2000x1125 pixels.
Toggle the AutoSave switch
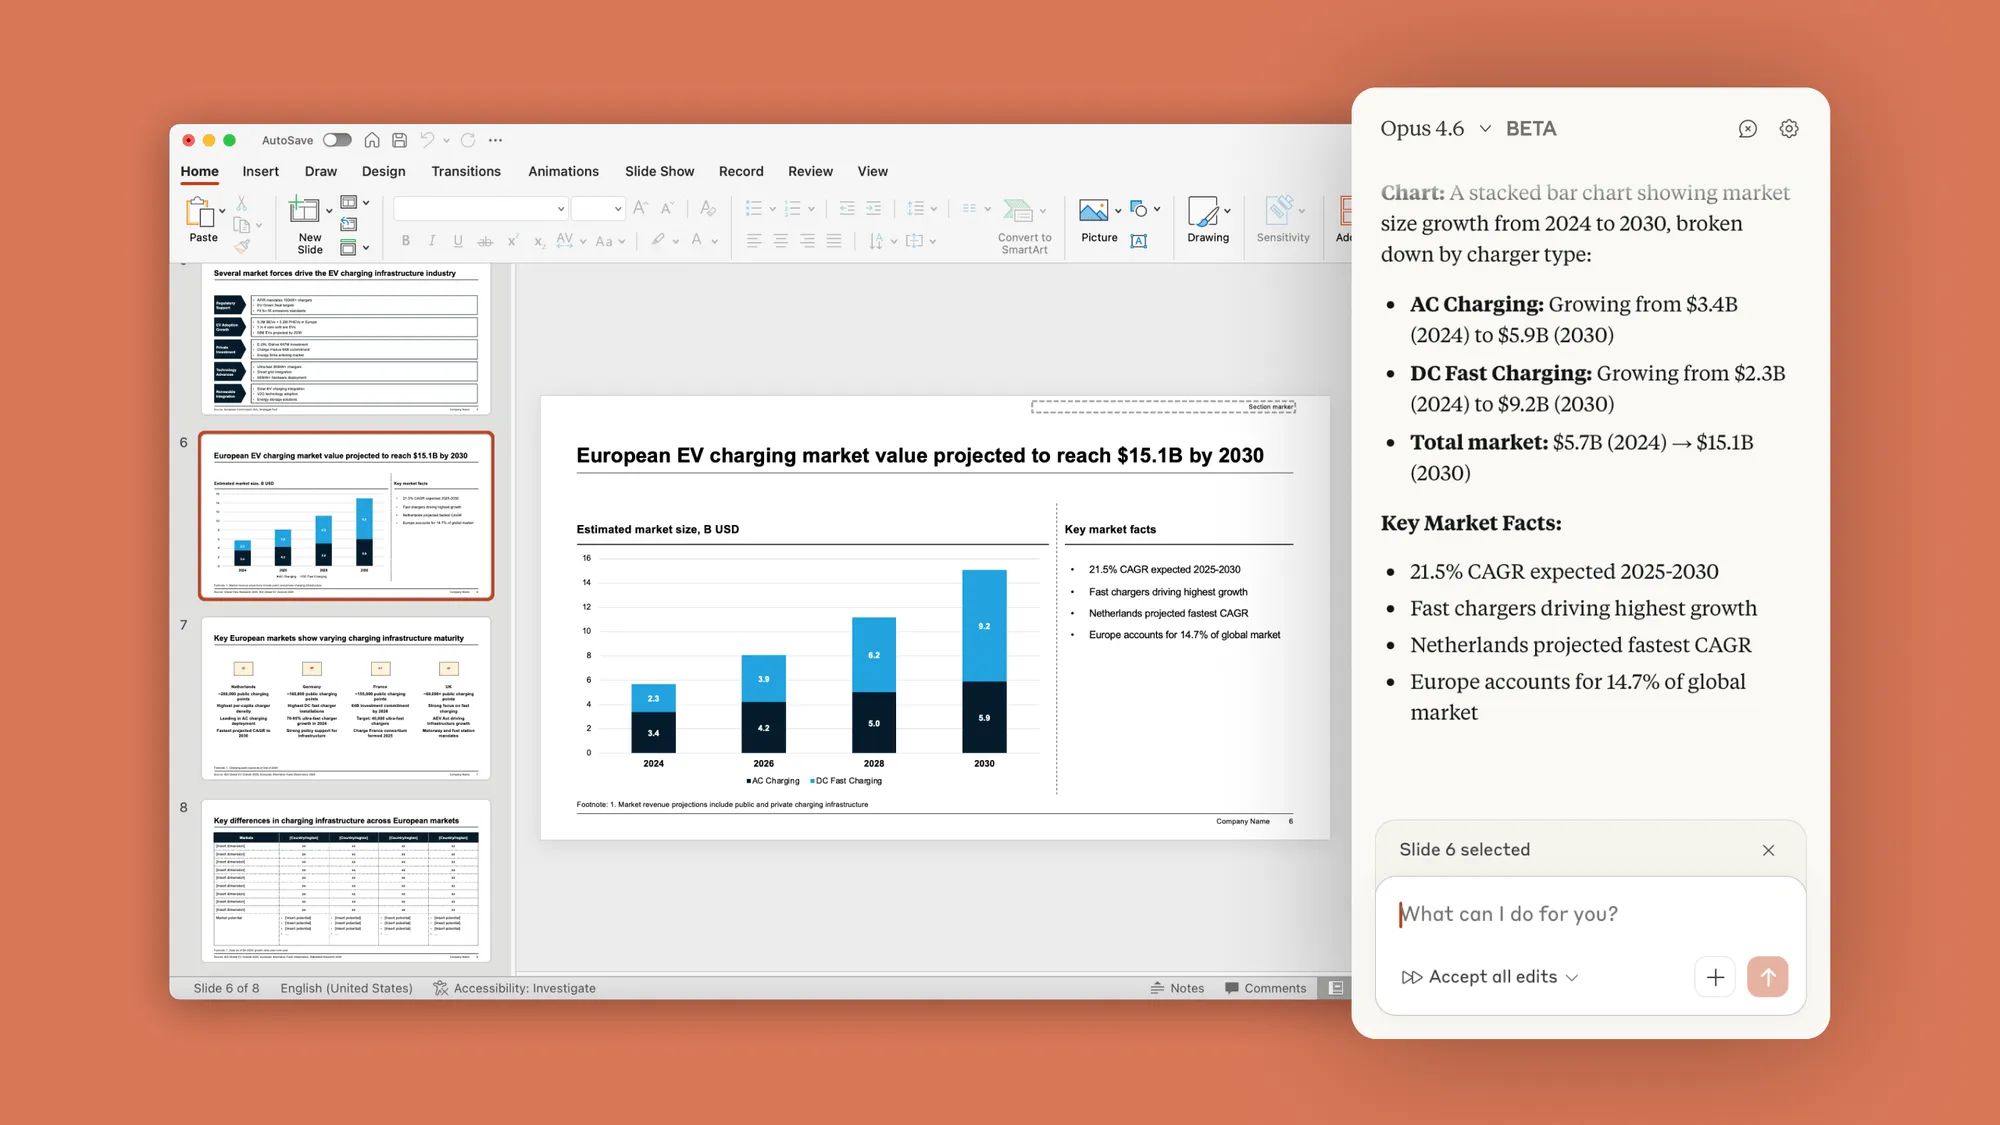337,140
